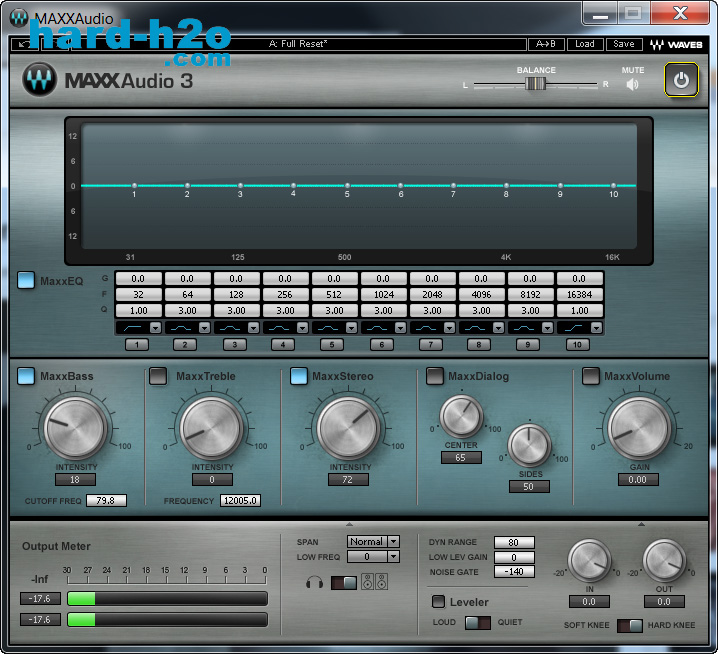Click the Noise Gate -140 field
Screen dimensions: 718x654
point(514,572)
